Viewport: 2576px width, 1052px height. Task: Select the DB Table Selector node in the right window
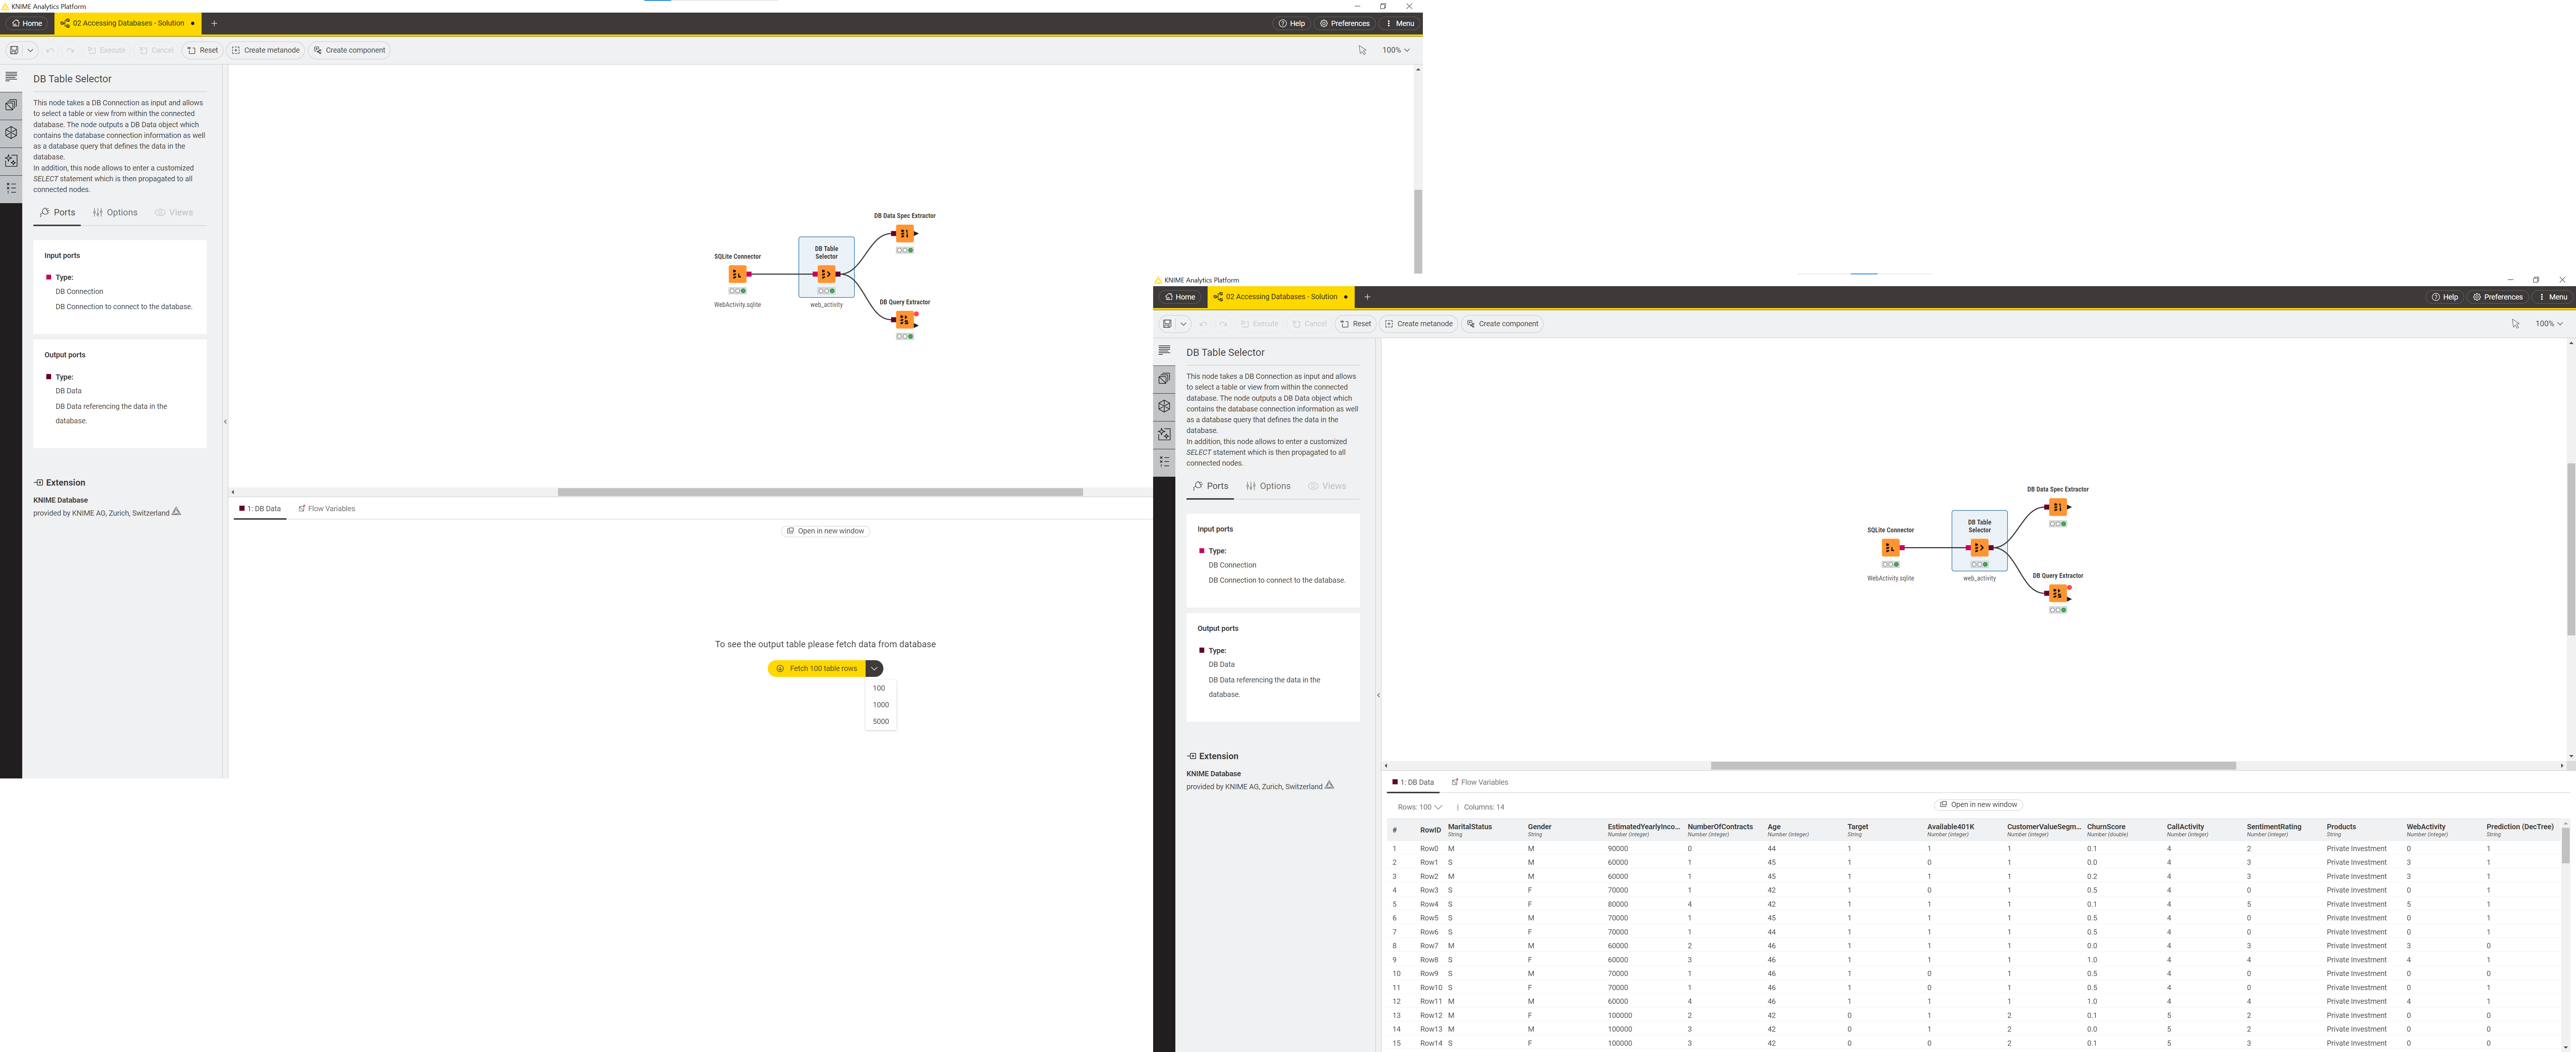(1979, 548)
